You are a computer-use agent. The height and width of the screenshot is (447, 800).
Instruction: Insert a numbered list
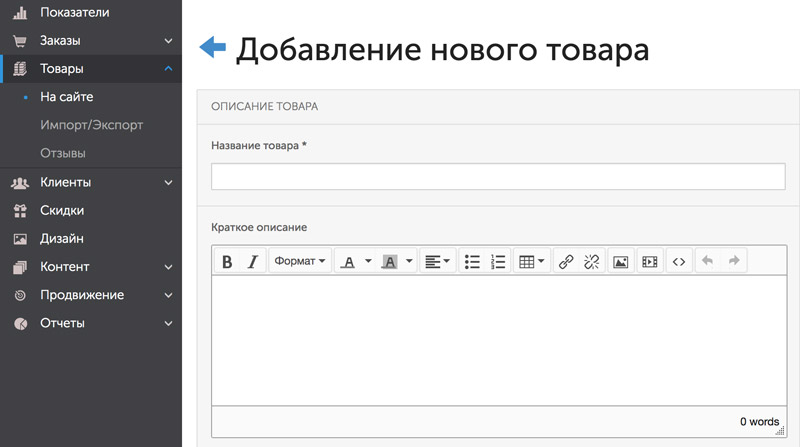point(497,262)
